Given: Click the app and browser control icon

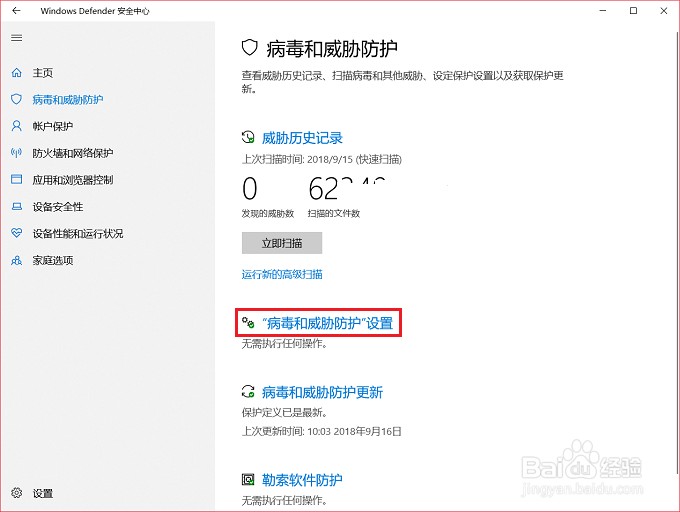Looking at the screenshot, I should [16, 179].
